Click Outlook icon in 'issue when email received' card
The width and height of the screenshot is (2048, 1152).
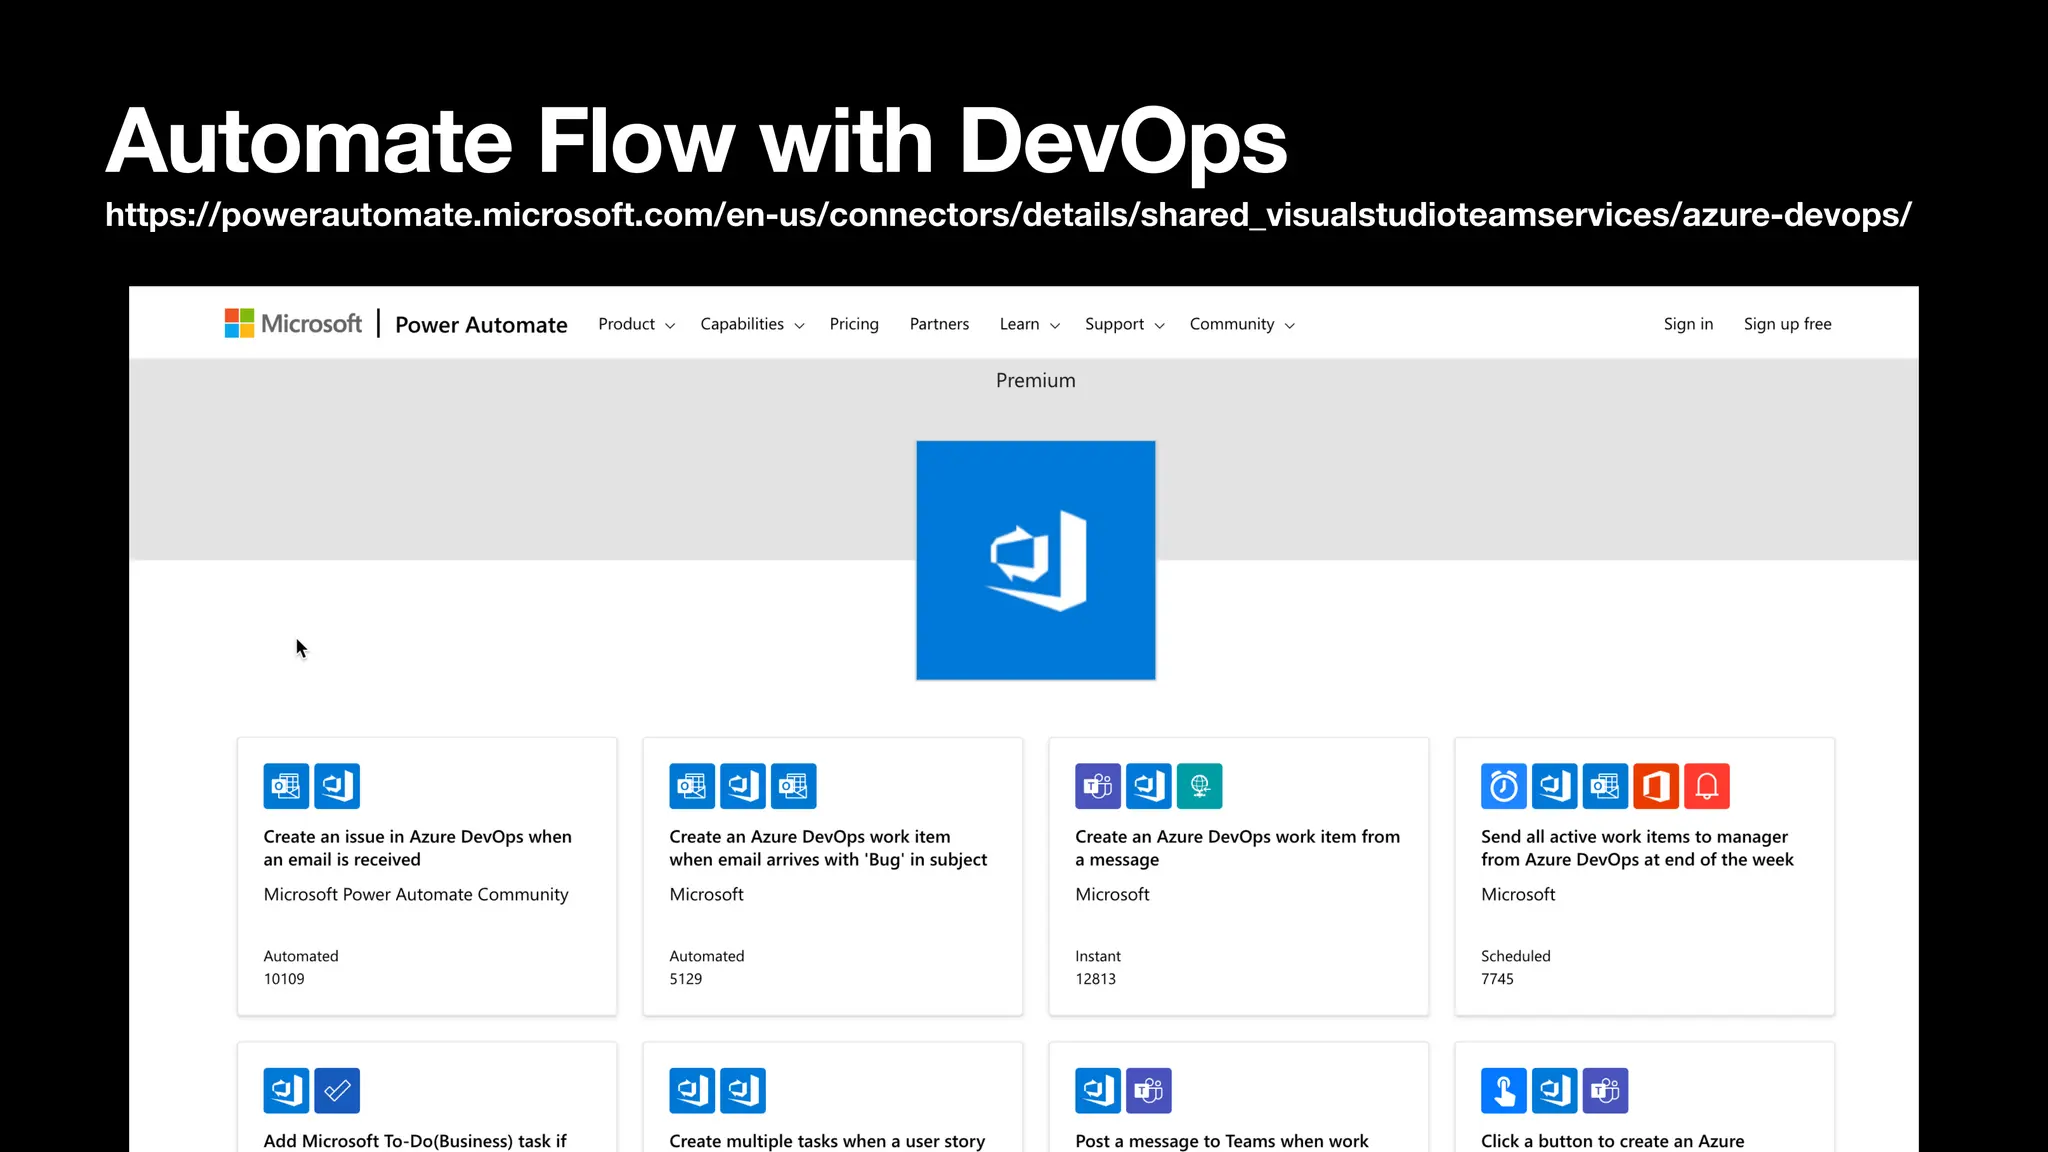click(x=286, y=786)
